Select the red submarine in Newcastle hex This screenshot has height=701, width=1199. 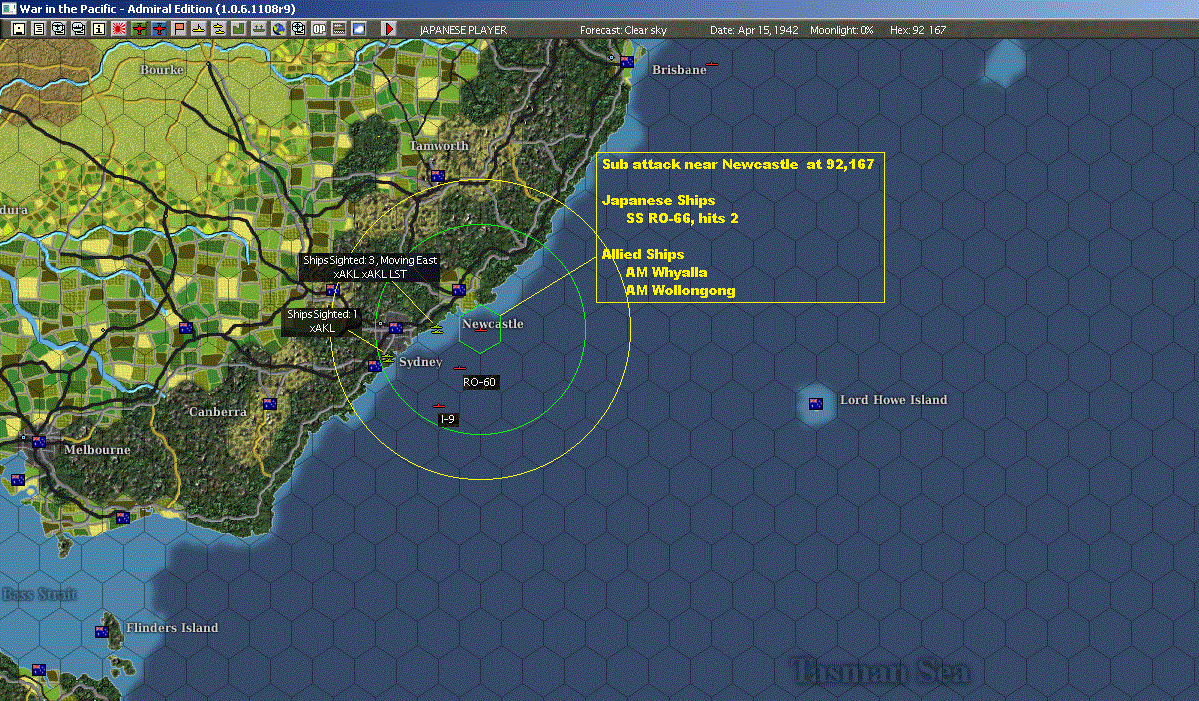tap(480, 331)
